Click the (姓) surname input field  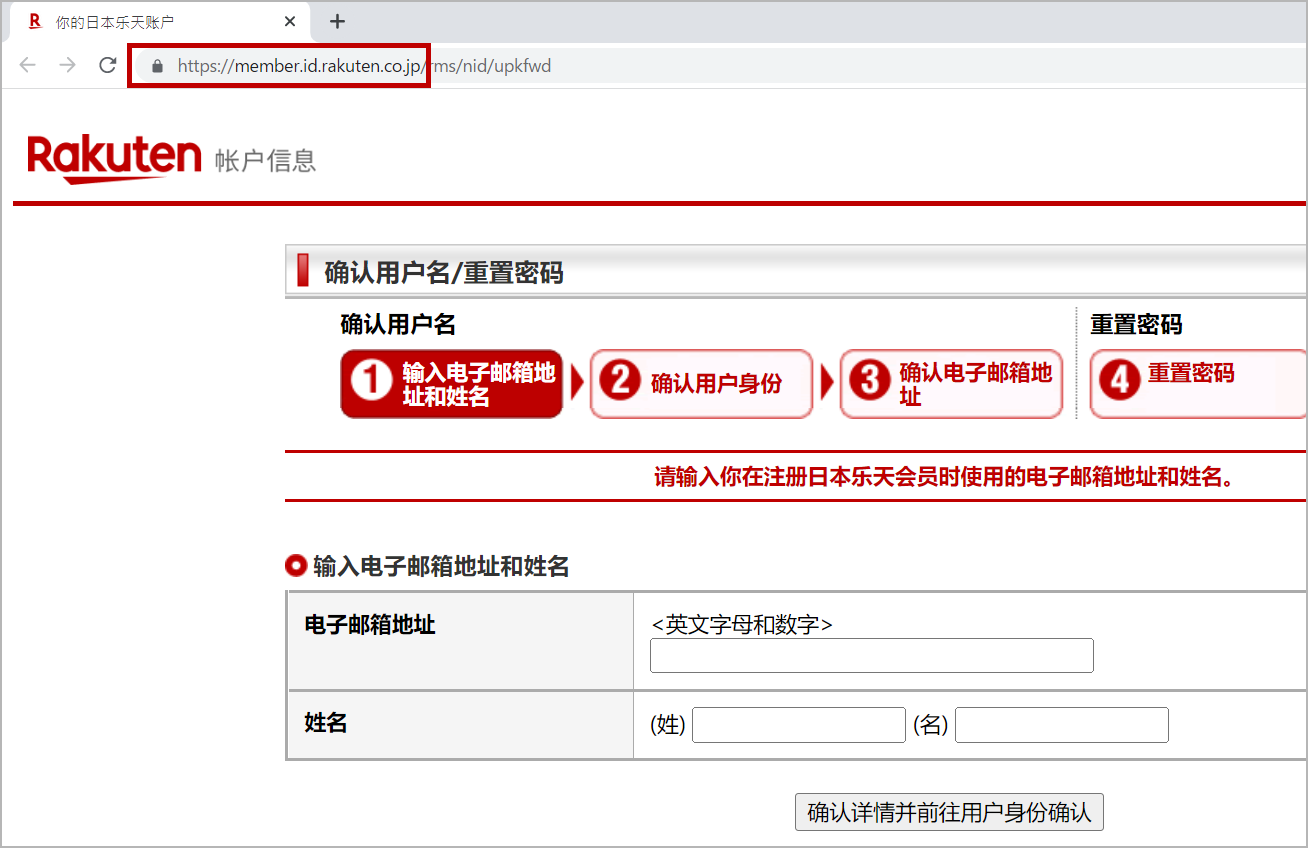[x=799, y=725]
